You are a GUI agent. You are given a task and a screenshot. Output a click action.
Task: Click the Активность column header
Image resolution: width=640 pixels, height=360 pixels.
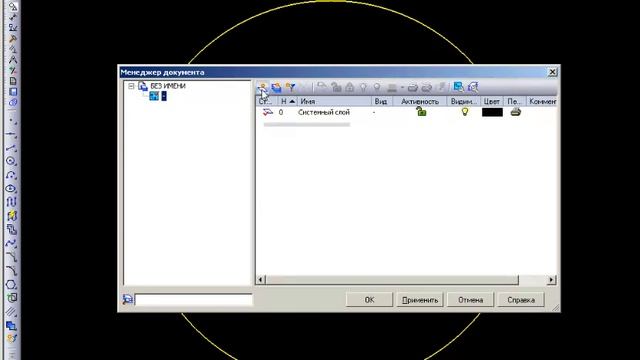420,101
